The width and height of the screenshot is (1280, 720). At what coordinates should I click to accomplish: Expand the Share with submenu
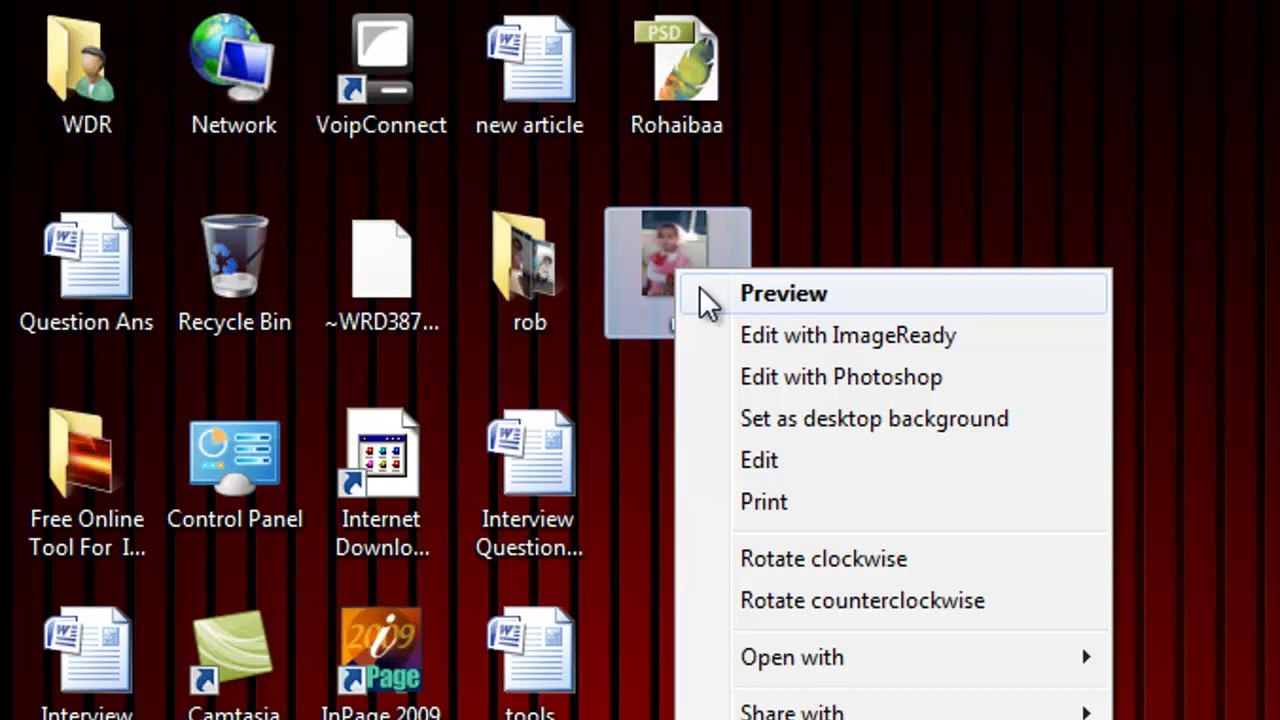coord(893,708)
